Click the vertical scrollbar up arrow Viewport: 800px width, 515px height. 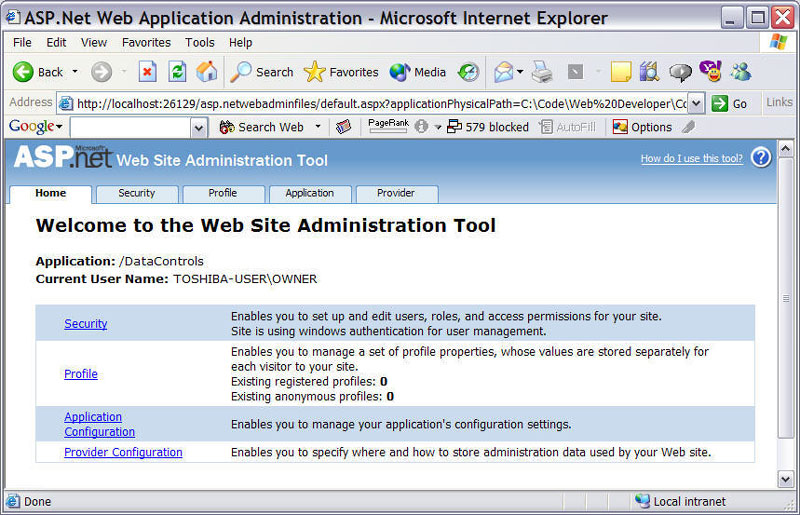tap(785, 149)
